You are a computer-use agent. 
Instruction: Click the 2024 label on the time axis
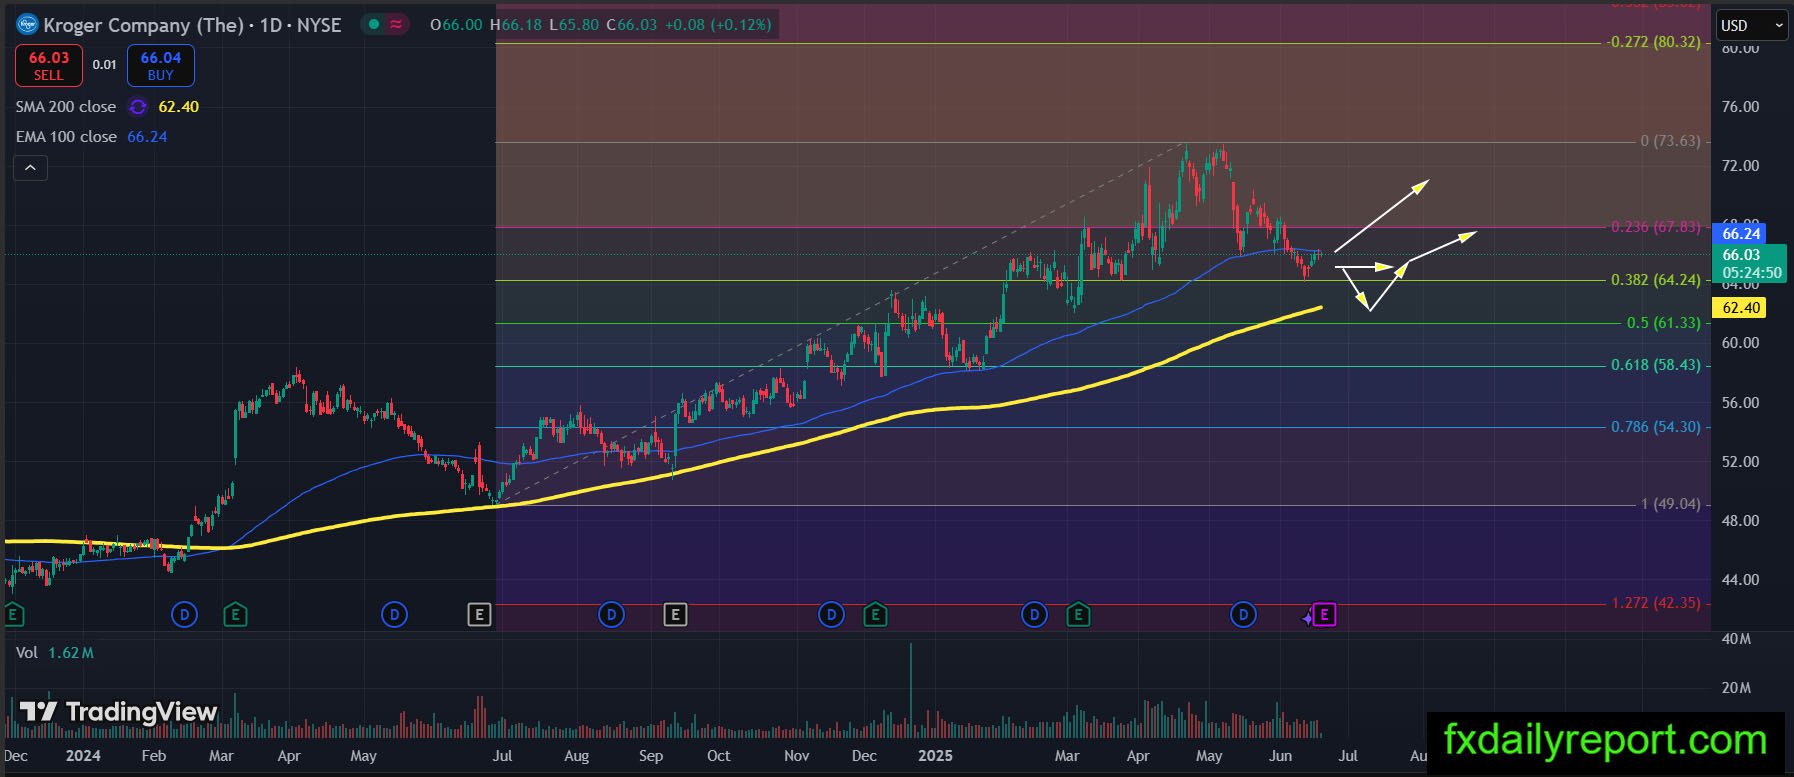[83, 756]
